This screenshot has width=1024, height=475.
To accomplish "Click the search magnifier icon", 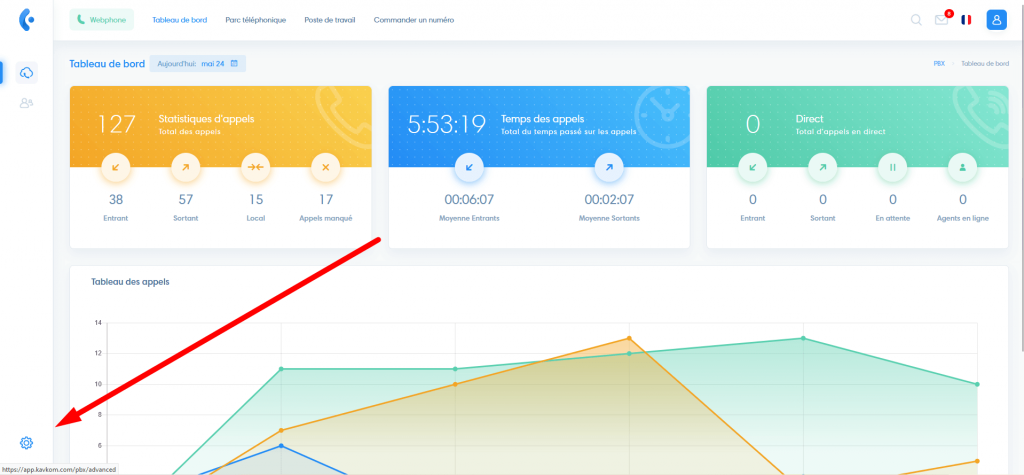I will (916, 20).
